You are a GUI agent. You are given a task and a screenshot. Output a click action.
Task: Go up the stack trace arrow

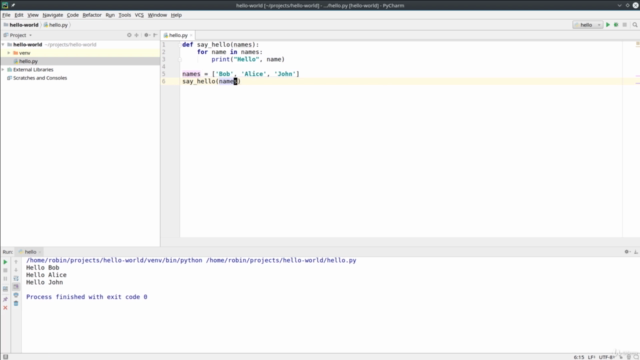[x=16, y=262]
